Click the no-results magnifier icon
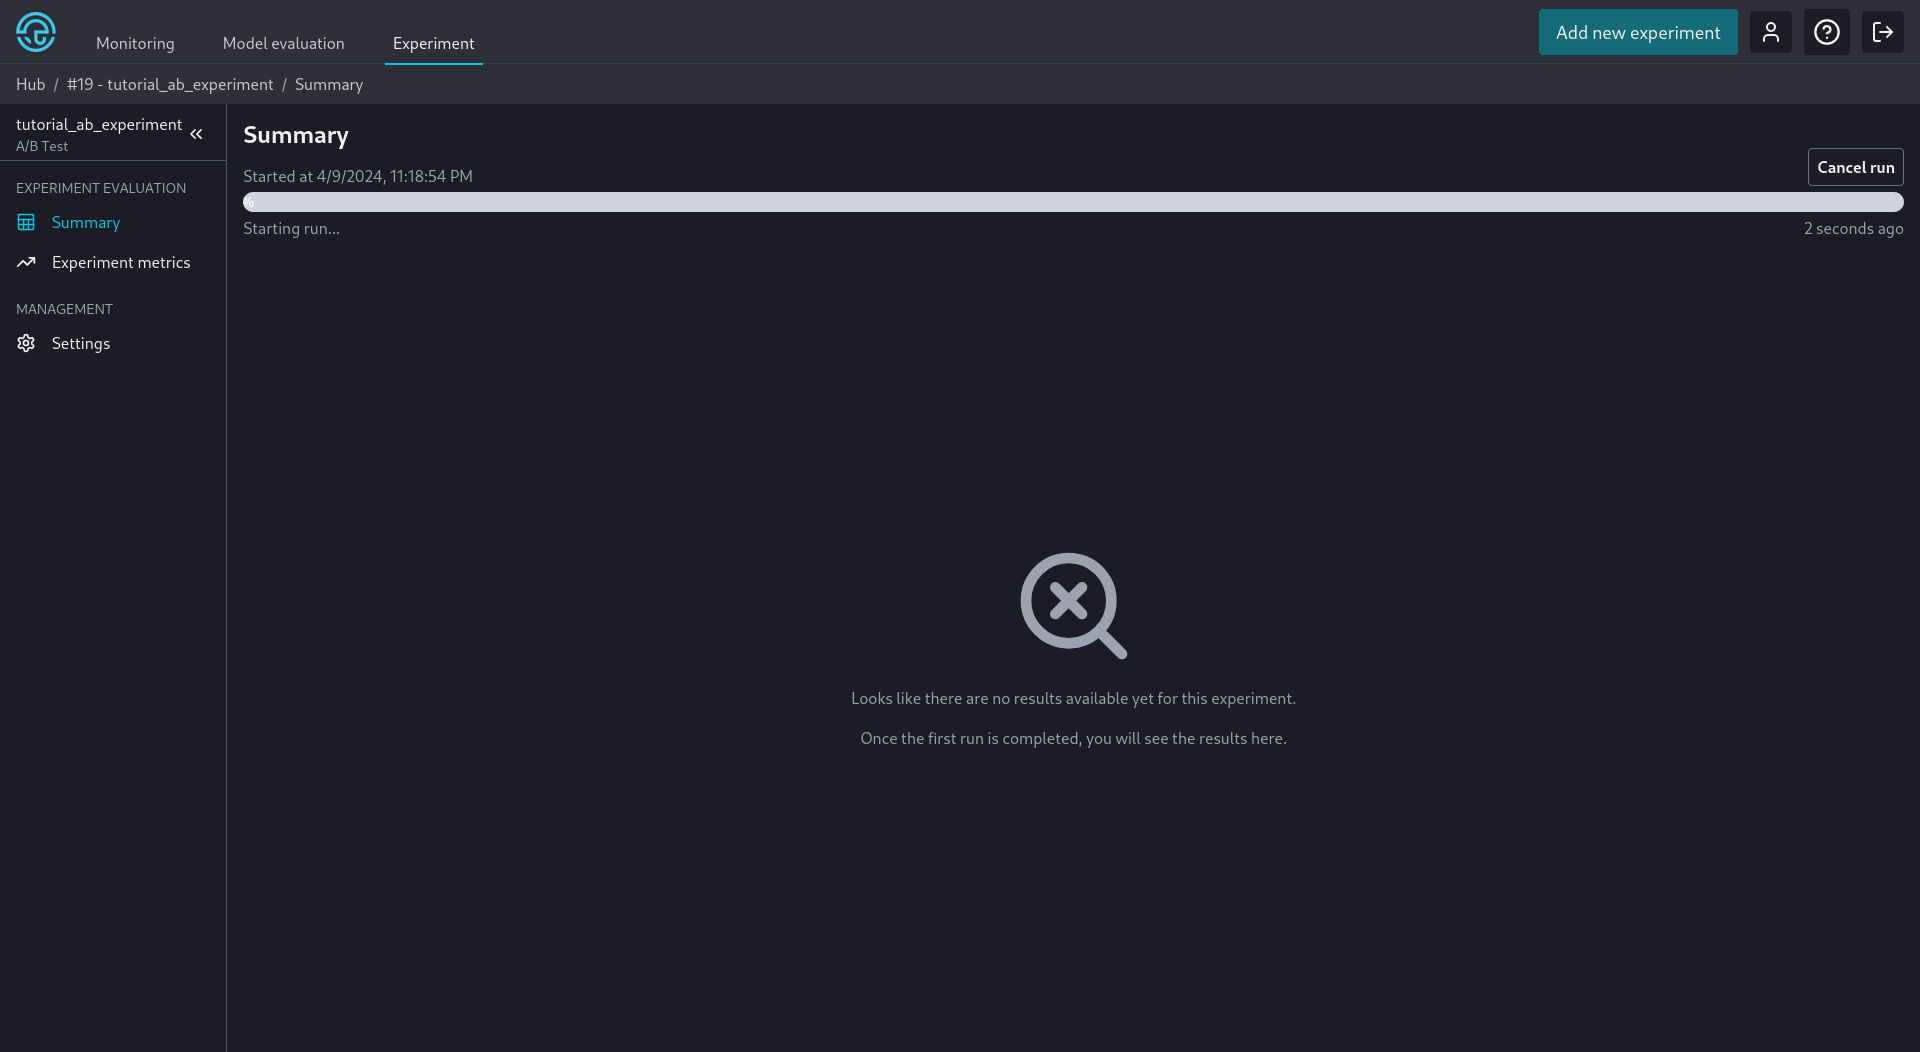This screenshot has height=1052, width=1920. click(x=1073, y=605)
